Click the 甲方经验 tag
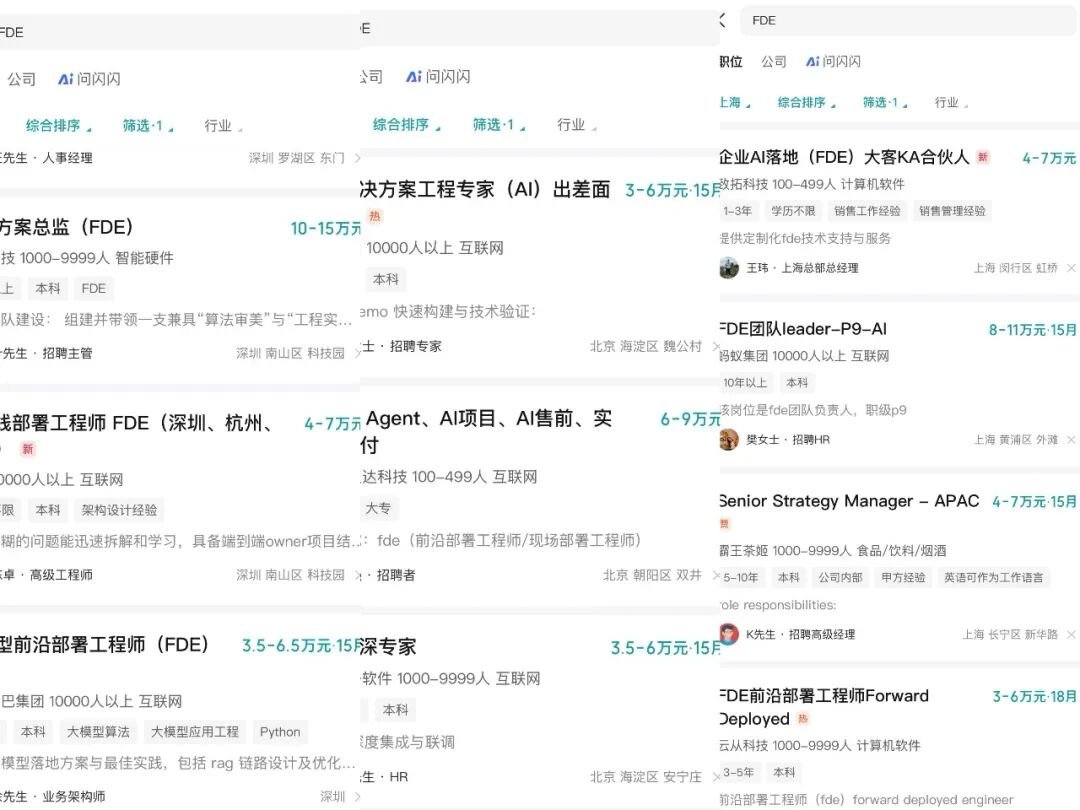1080x810 pixels. pos(903,578)
